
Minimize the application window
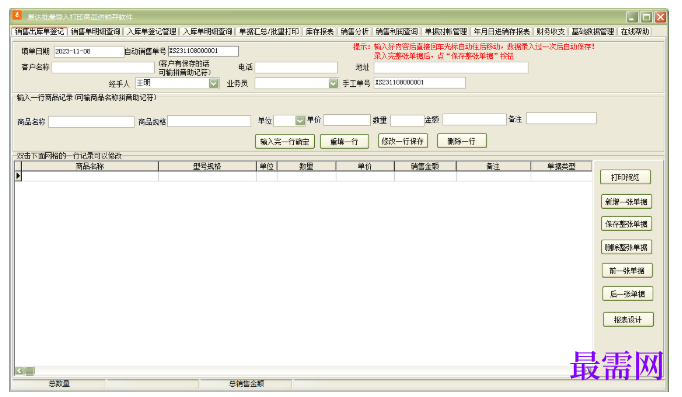[632, 17]
